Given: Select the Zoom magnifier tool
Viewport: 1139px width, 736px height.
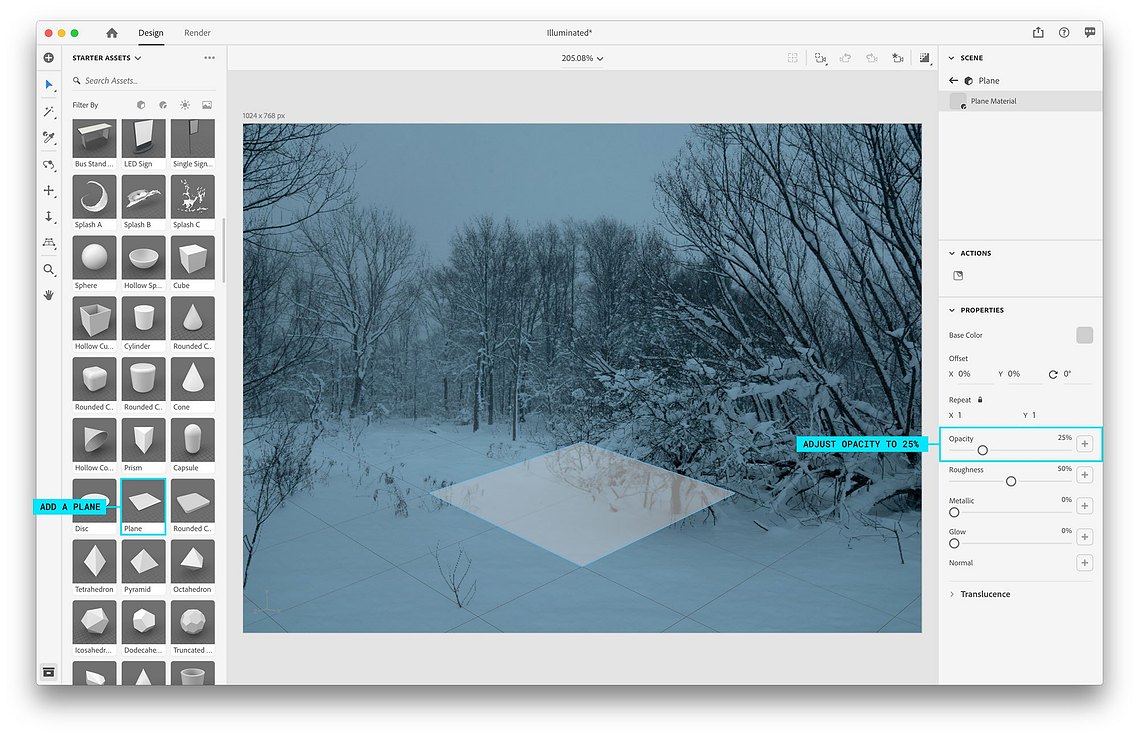Looking at the screenshot, I should tap(49, 270).
